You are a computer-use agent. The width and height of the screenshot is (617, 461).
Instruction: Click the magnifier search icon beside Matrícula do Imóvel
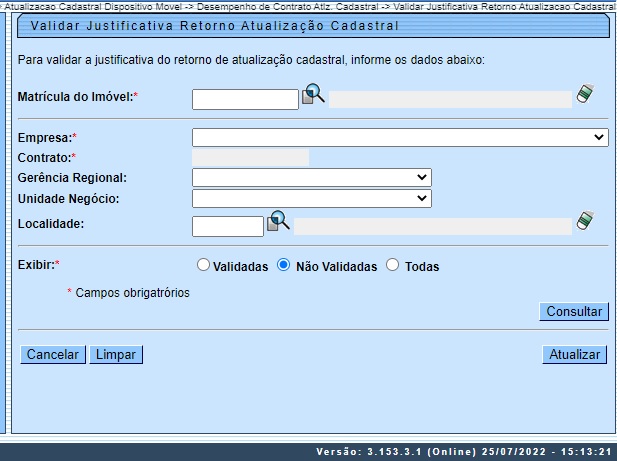314,95
